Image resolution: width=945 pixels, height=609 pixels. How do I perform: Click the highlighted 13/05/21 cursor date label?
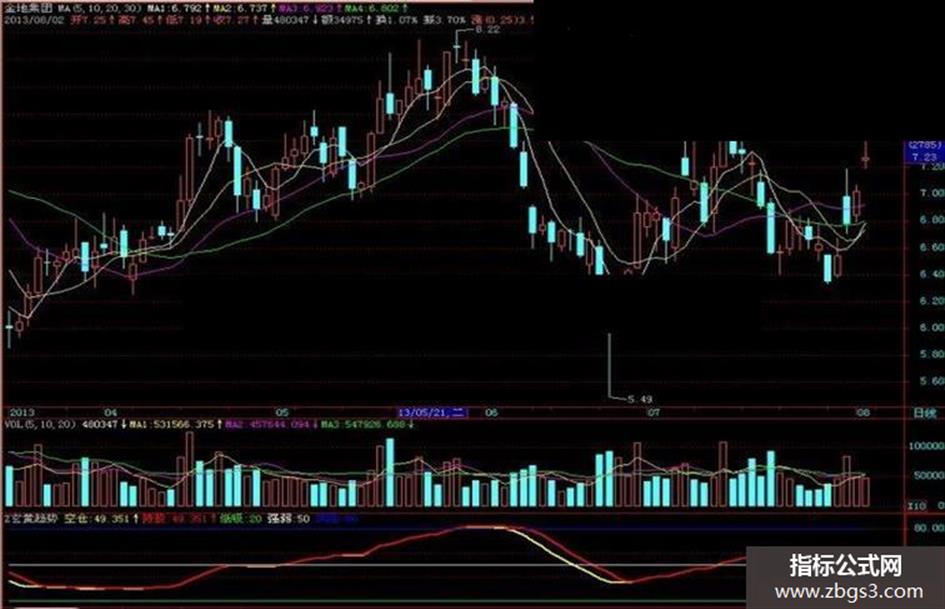point(432,412)
